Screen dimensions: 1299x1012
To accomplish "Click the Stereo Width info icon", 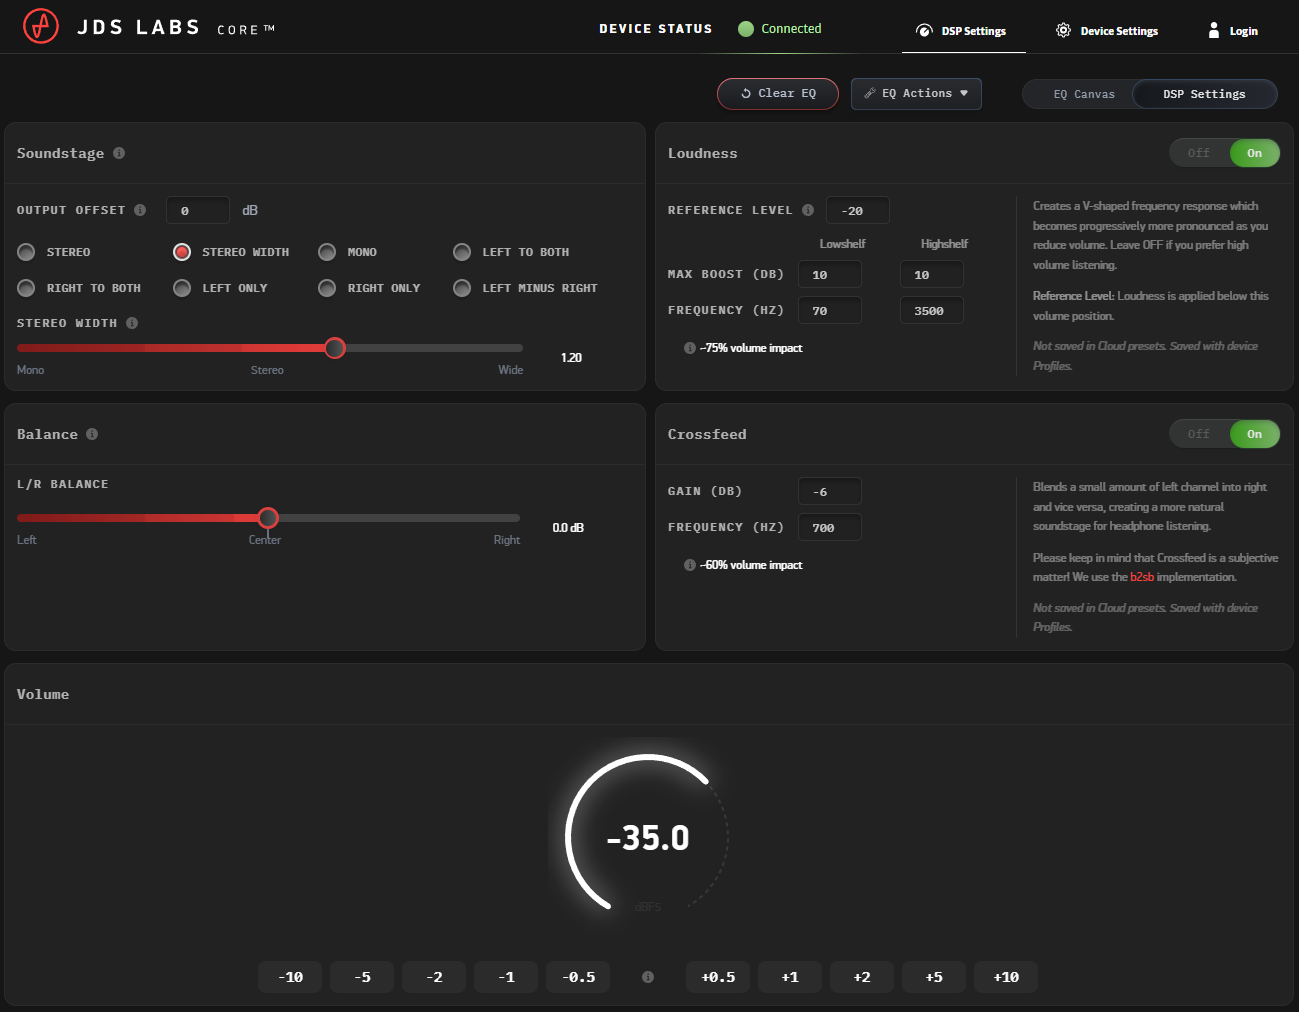I will 132,323.
